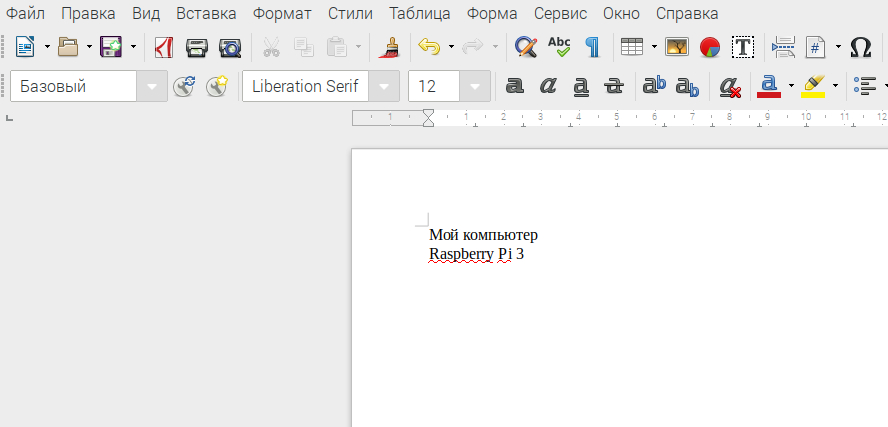Screen dimensions: 888x427
Task: Open Find and Replace
Action: 526,47
